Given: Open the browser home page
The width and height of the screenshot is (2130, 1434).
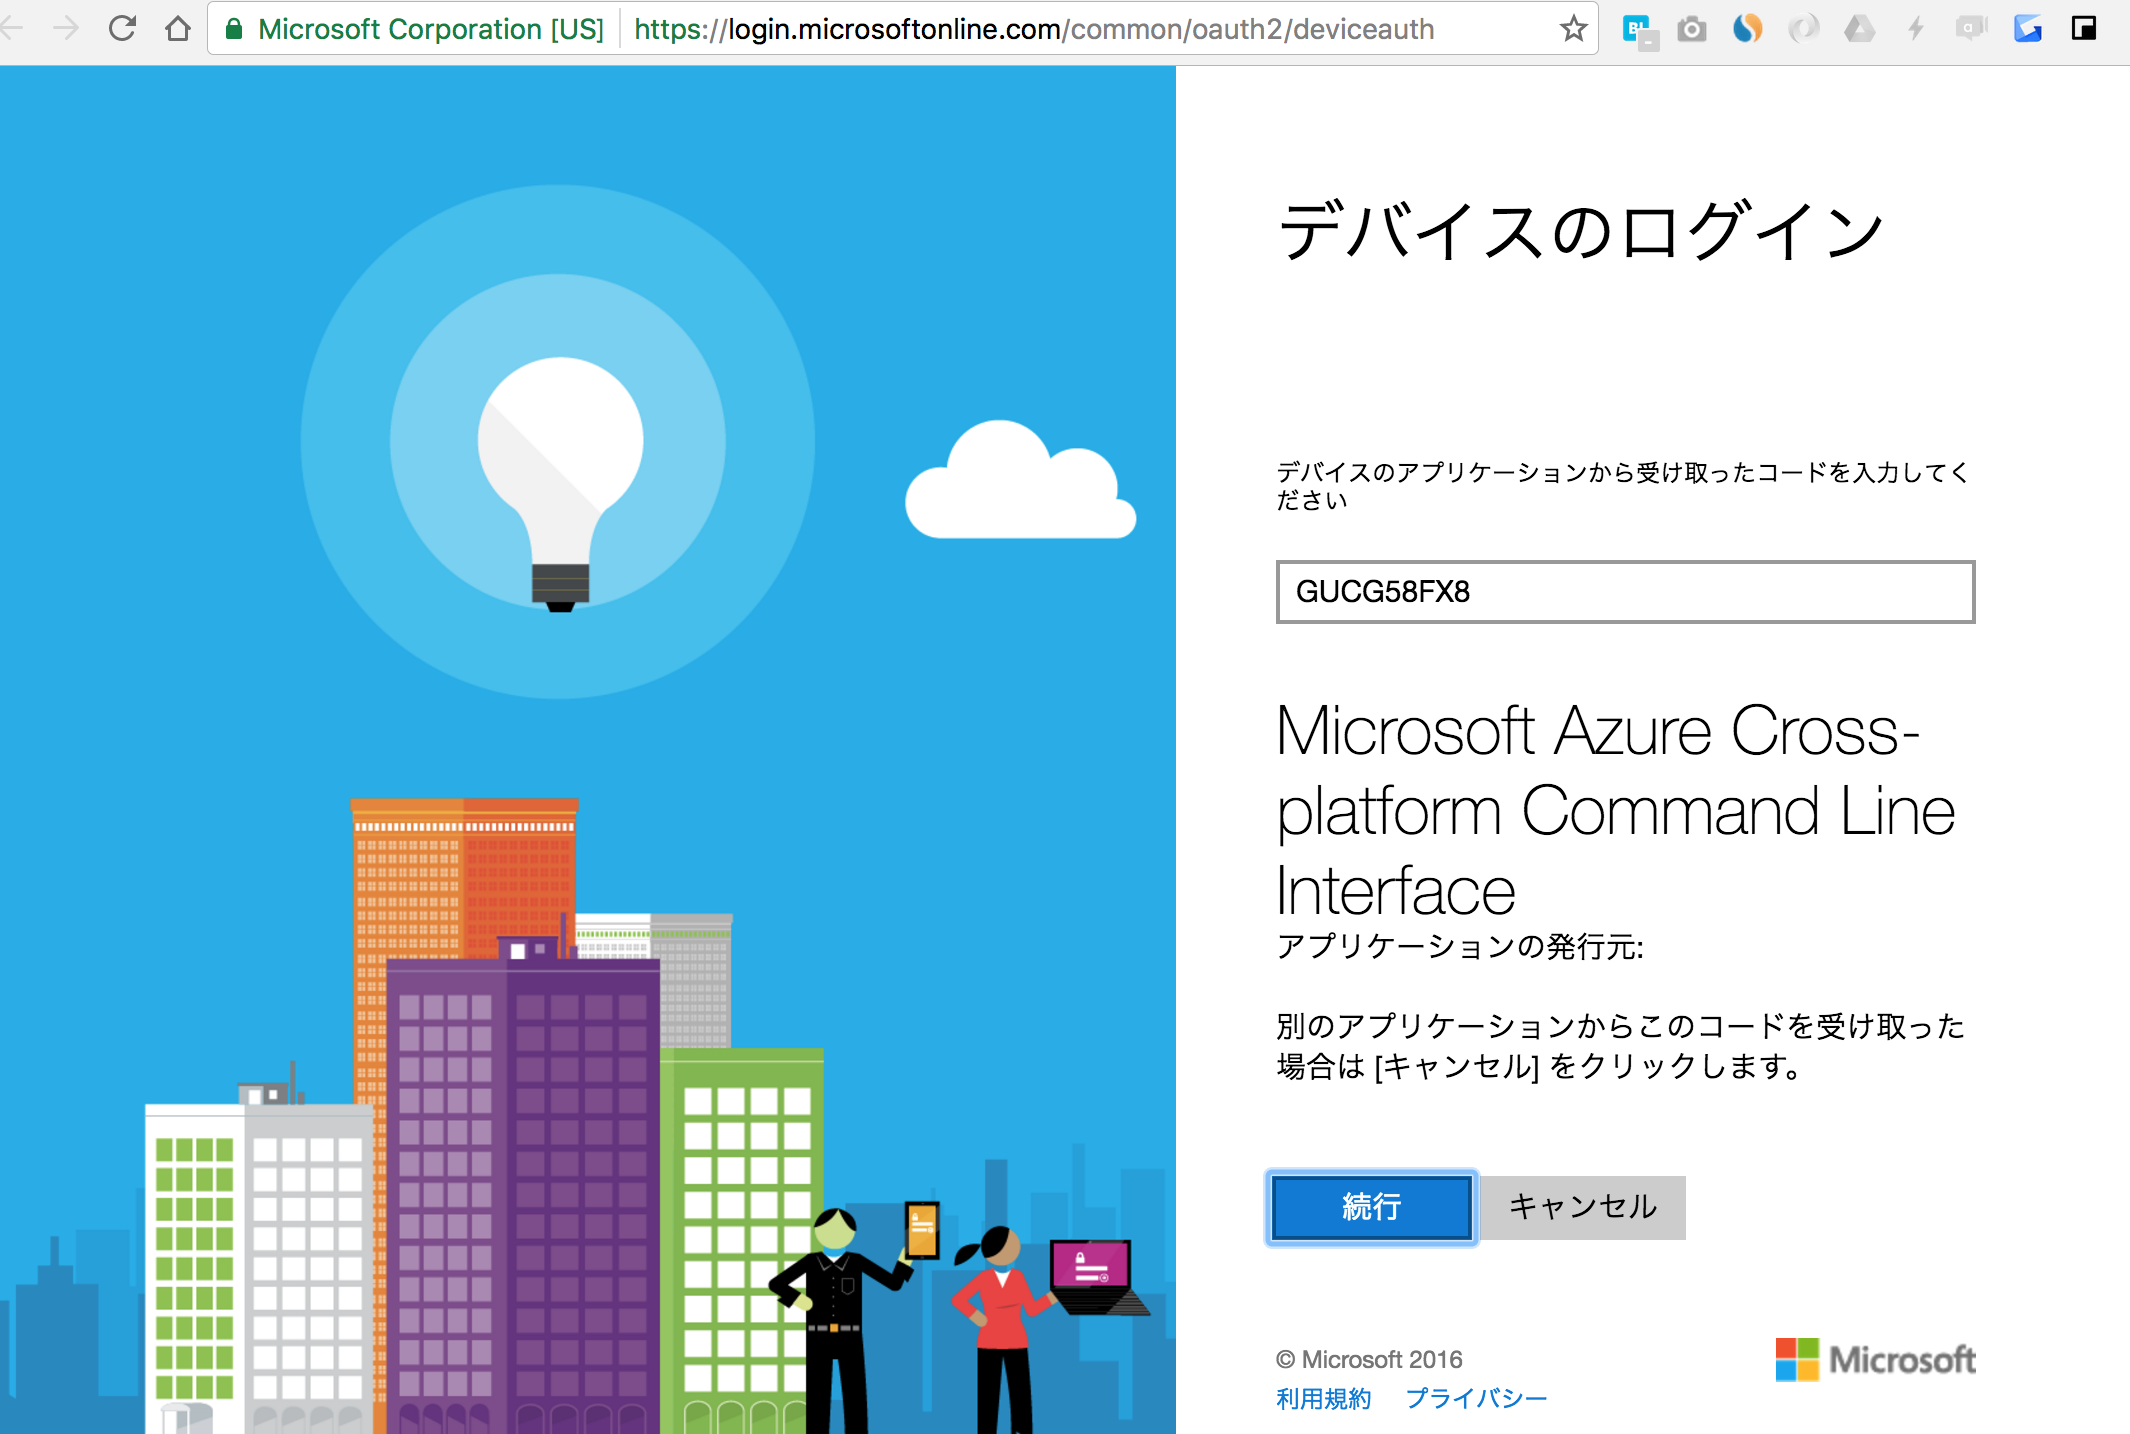Looking at the screenshot, I should (178, 28).
